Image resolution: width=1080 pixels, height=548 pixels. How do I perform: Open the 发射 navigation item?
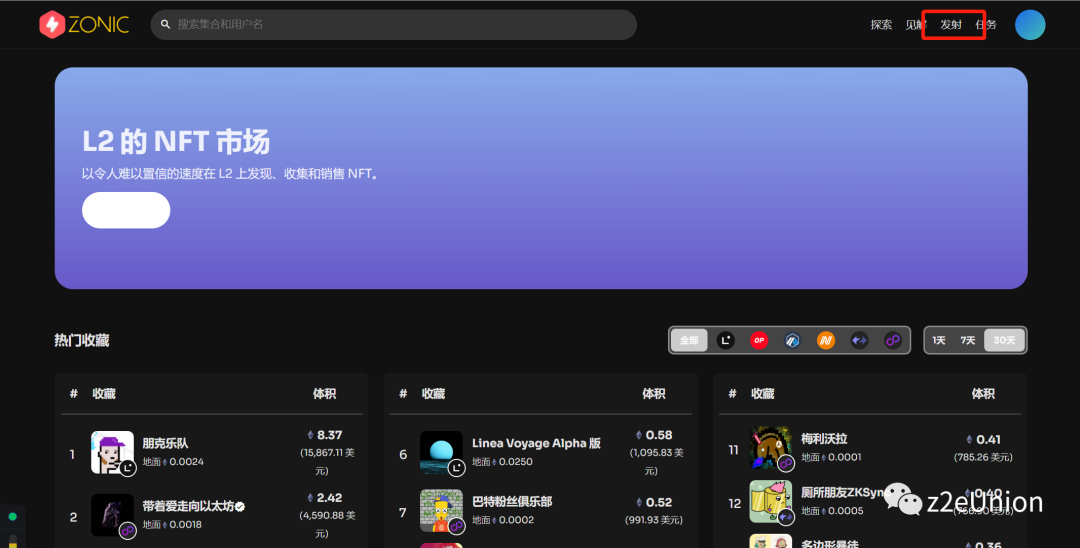(x=951, y=25)
